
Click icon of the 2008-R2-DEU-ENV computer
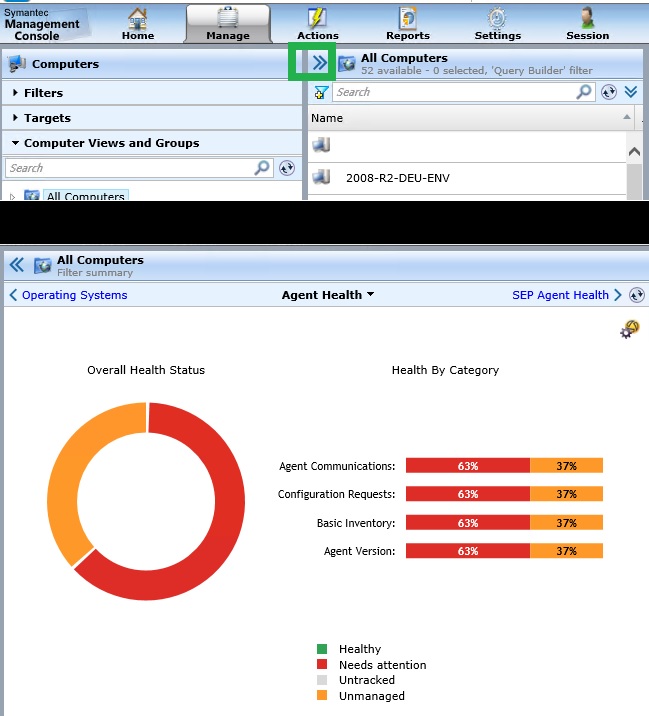[x=322, y=177]
